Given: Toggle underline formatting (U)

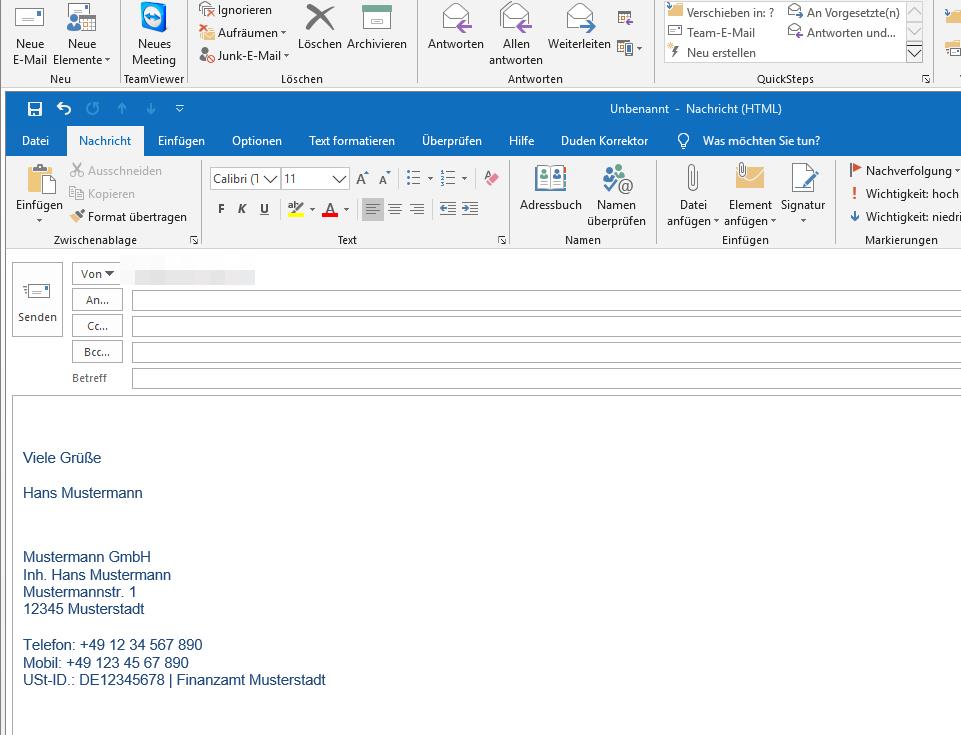Looking at the screenshot, I should coord(264,209).
